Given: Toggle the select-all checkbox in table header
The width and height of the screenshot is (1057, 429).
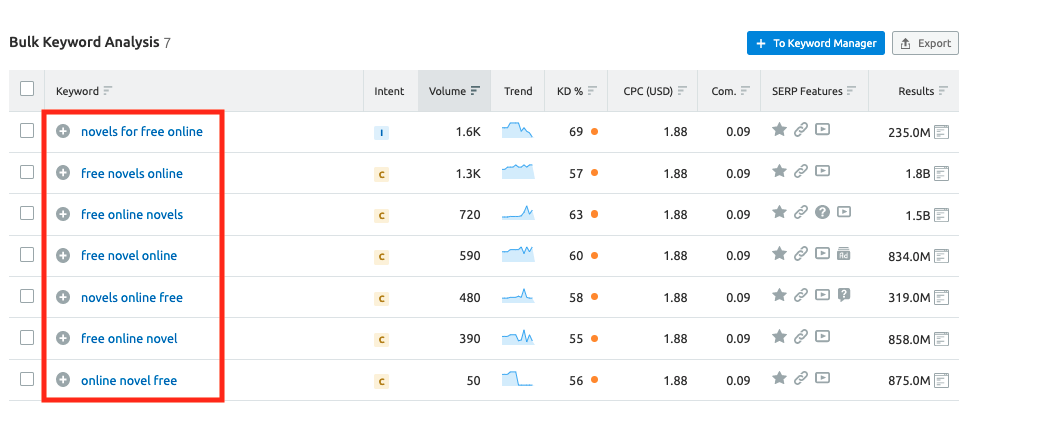Looking at the screenshot, I should [27, 88].
